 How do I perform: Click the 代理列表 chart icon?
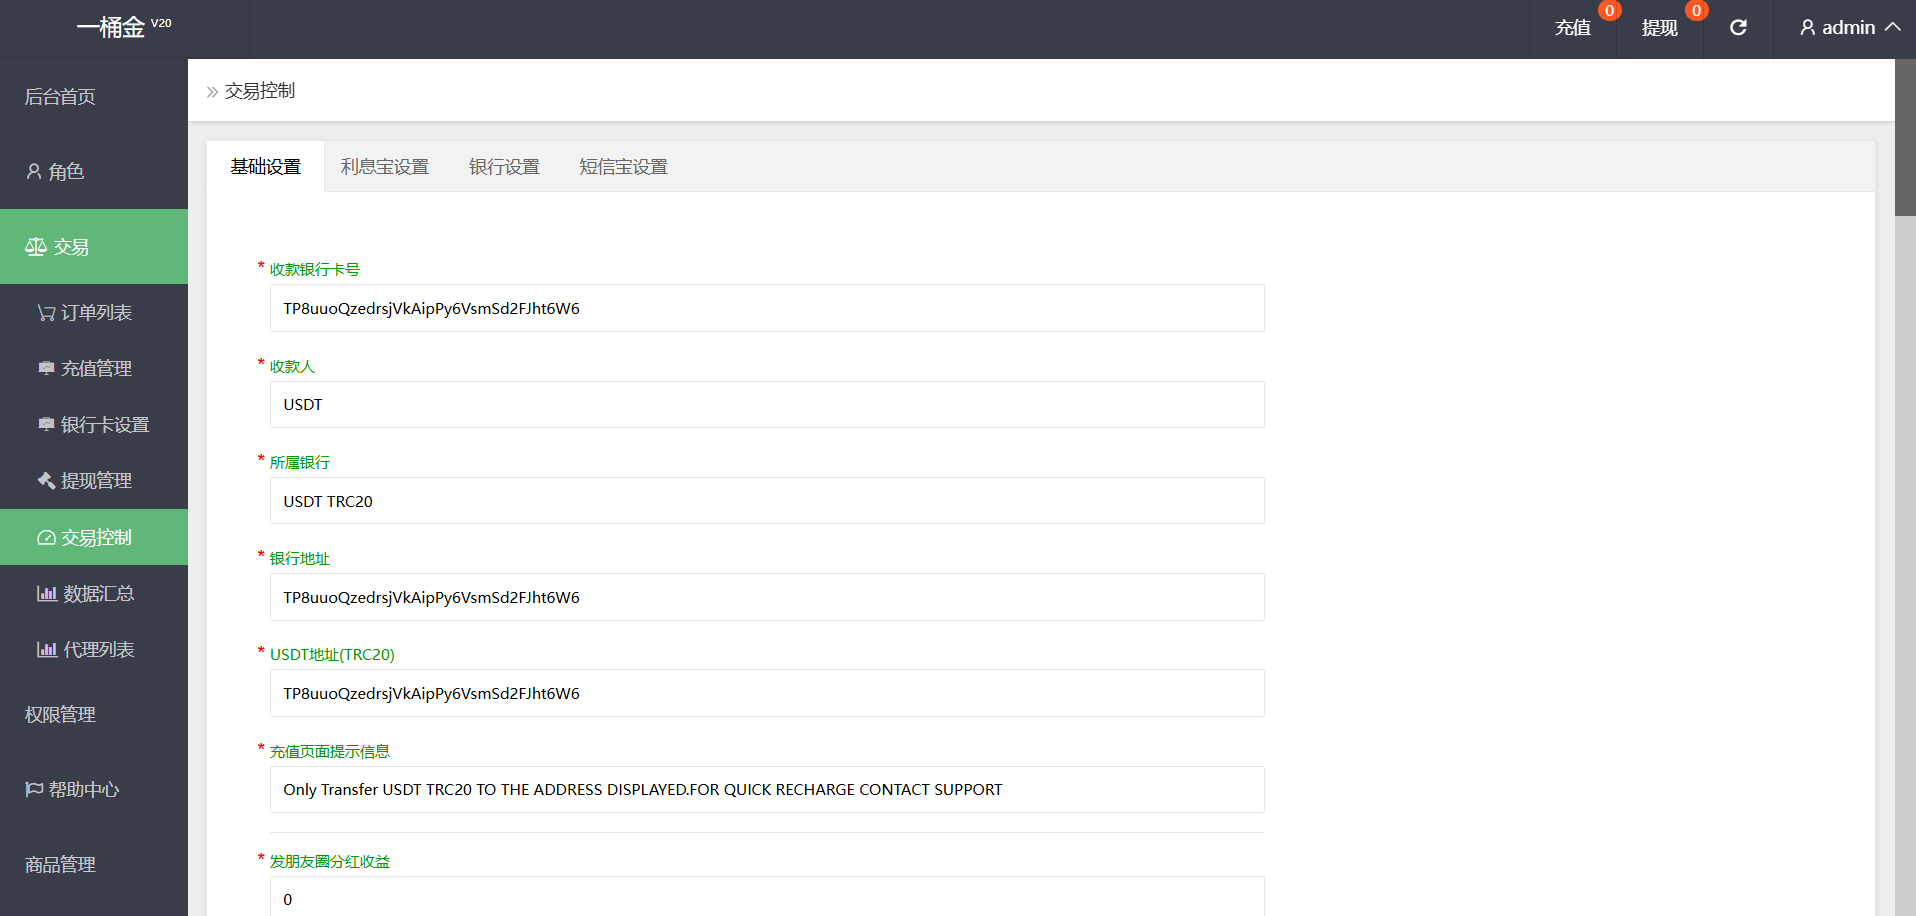click(47, 650)
